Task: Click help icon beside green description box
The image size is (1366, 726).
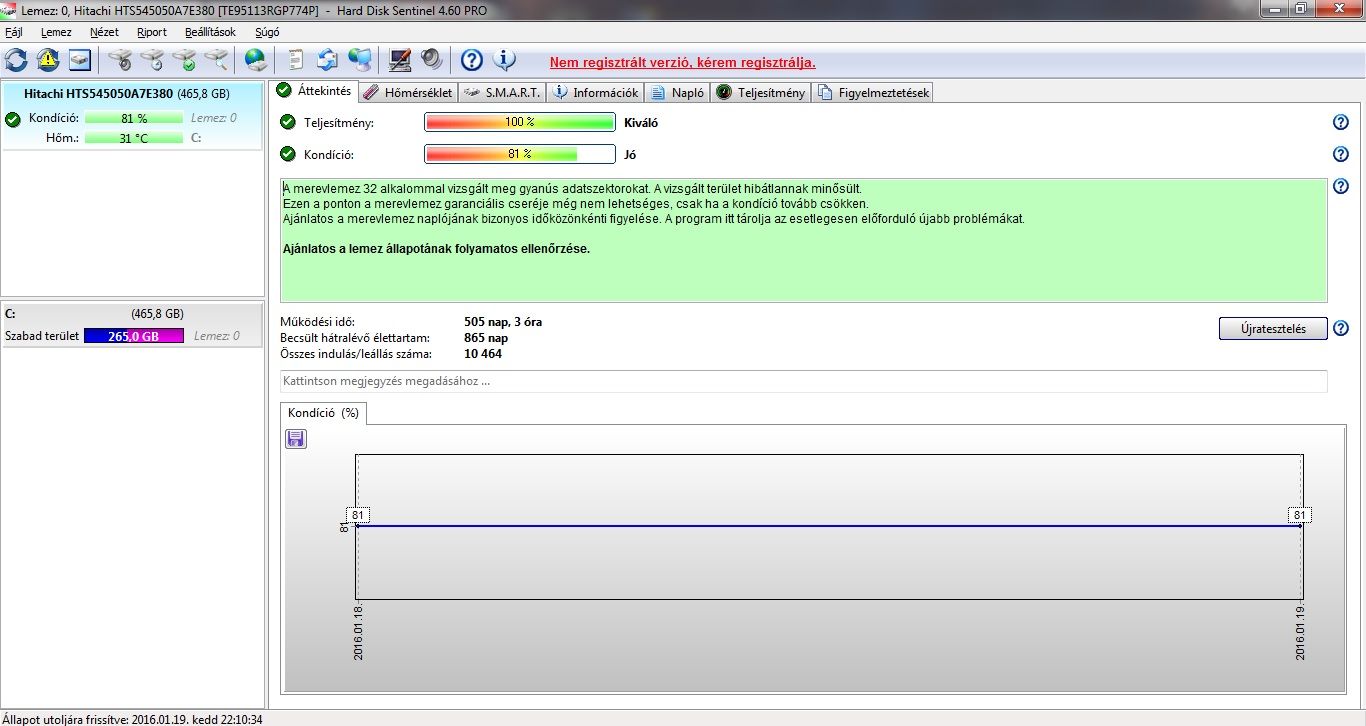Action: coord(1341,186)
